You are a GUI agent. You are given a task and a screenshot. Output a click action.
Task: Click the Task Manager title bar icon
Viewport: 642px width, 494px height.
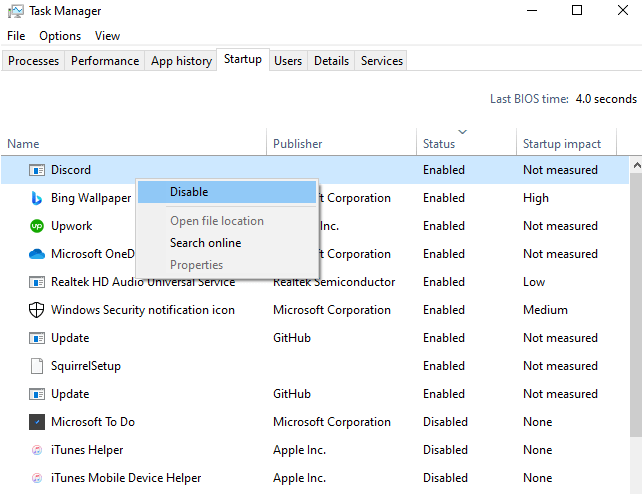tap(15, 11)
